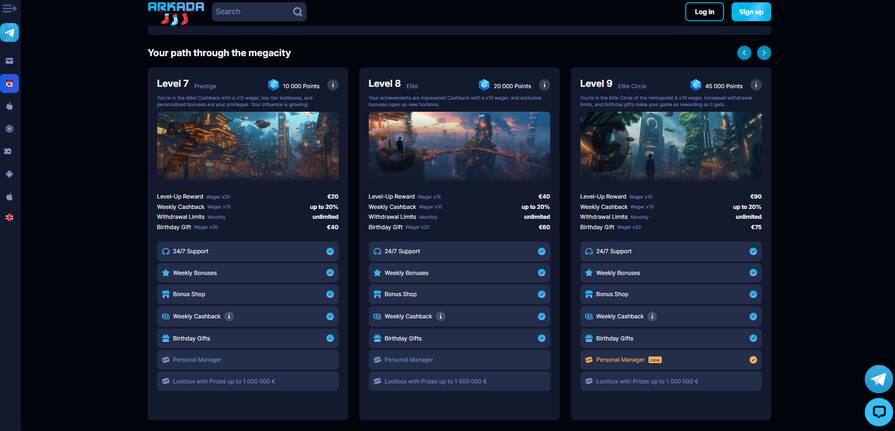Click Level 7 24/7 Support checkmark
This screenshot has height=431, width=895.
pyautogui.click(x=330, y=251)
